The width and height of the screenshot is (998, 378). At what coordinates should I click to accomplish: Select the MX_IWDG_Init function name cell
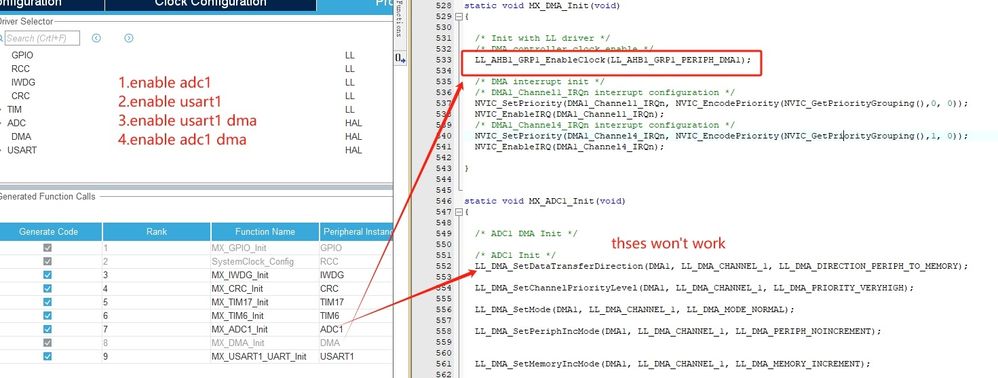point(265,275)
